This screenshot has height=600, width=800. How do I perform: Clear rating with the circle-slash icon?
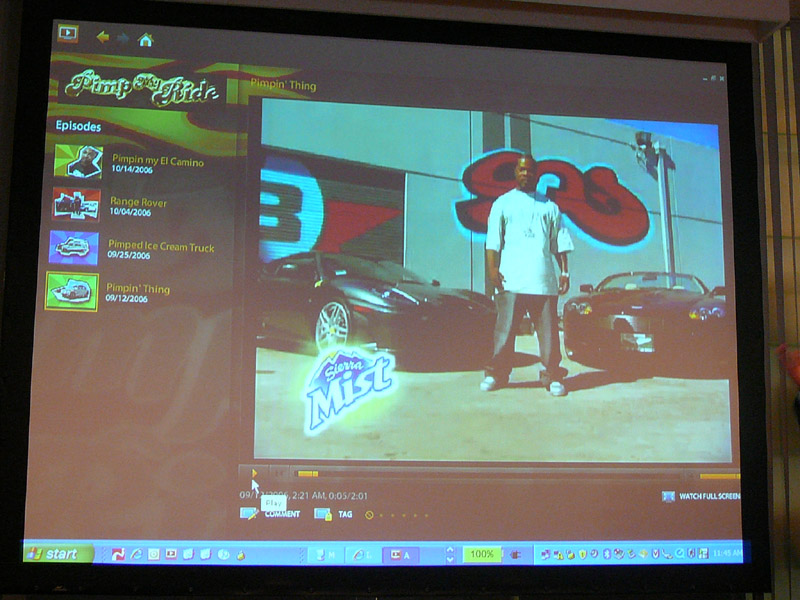pyautogui.click(x=369, y=515)
